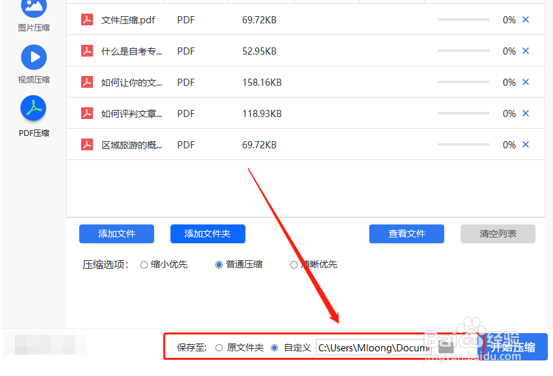
Task: Click the 0% progress of 如何让你的文... row
Action: (x=509, y=83)
